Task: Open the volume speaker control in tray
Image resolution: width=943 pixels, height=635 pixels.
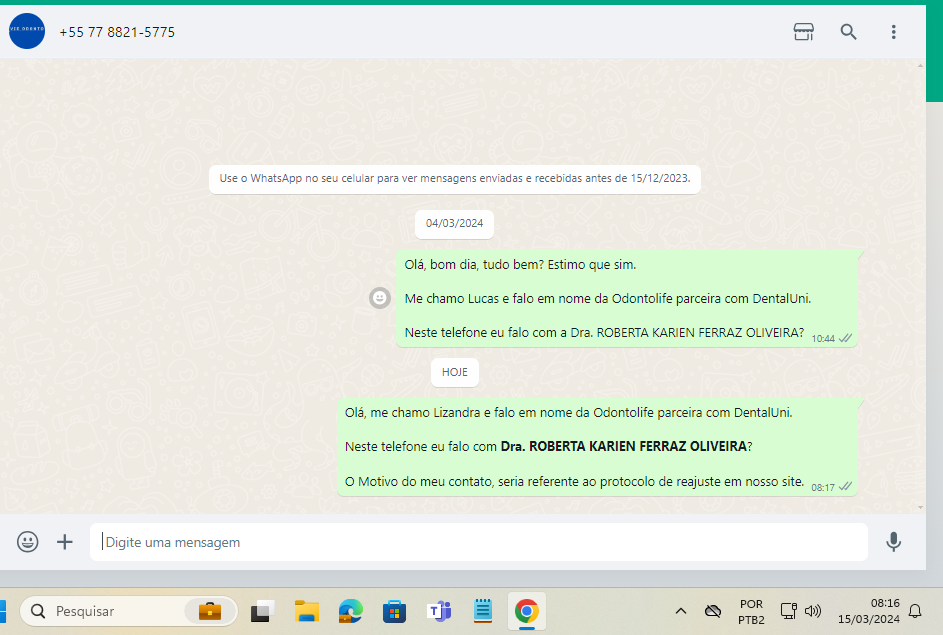Action: [x=813, y=611]
